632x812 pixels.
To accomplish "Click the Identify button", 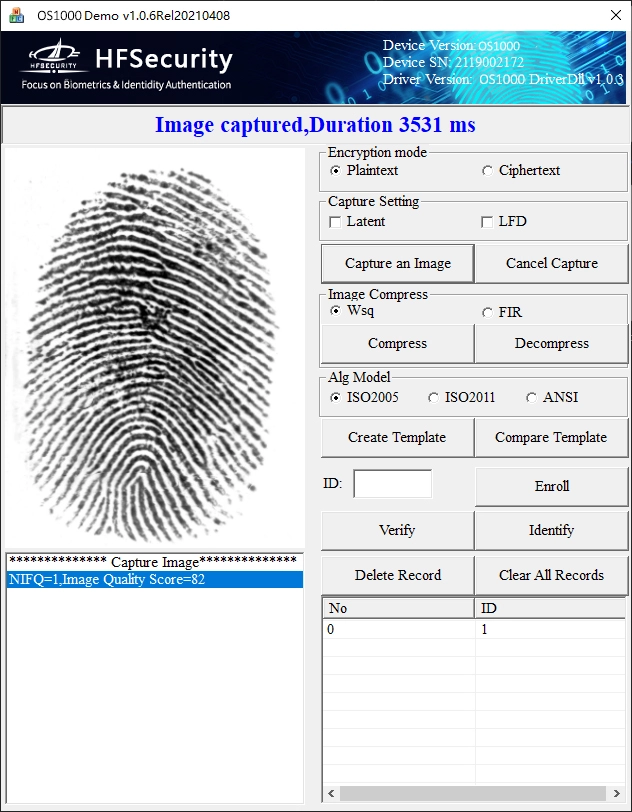I will coord(551,530).
